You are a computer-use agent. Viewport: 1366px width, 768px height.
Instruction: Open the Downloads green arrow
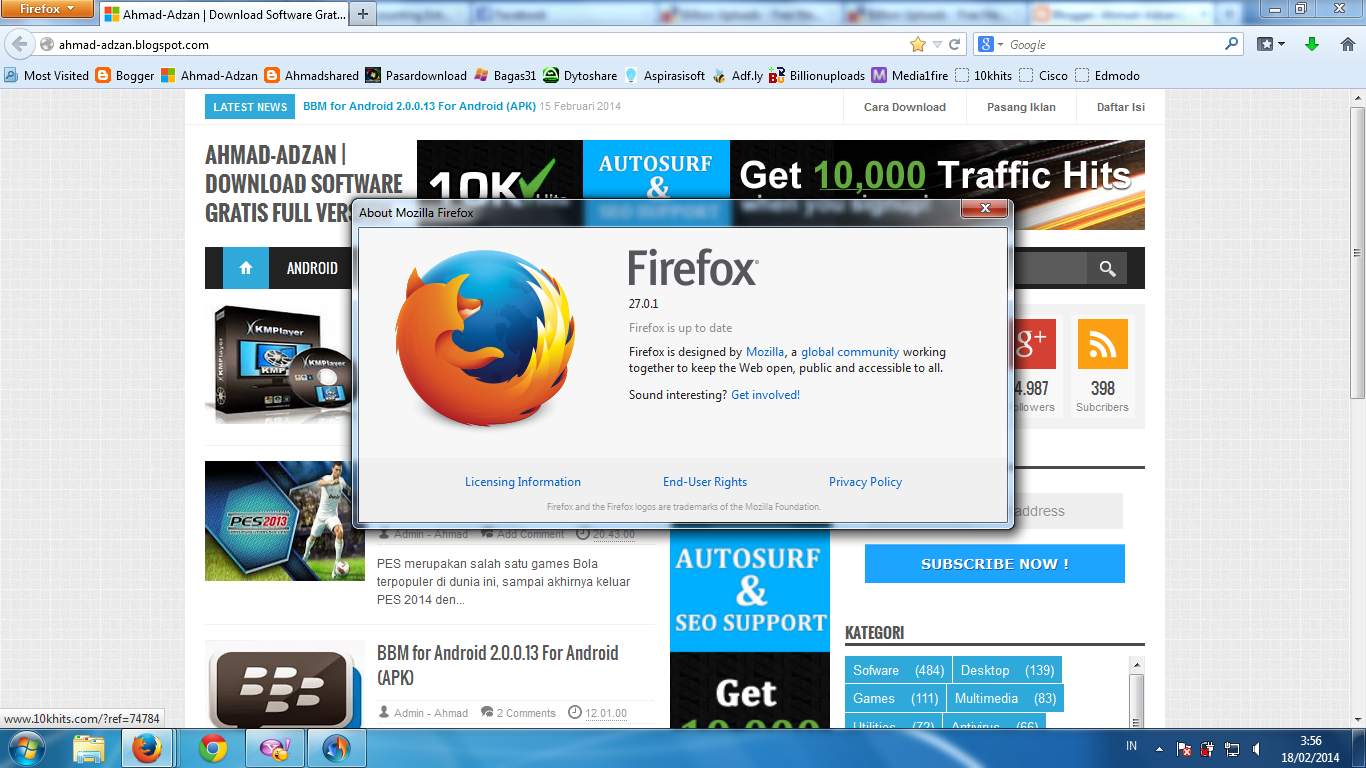(1312, 45)
